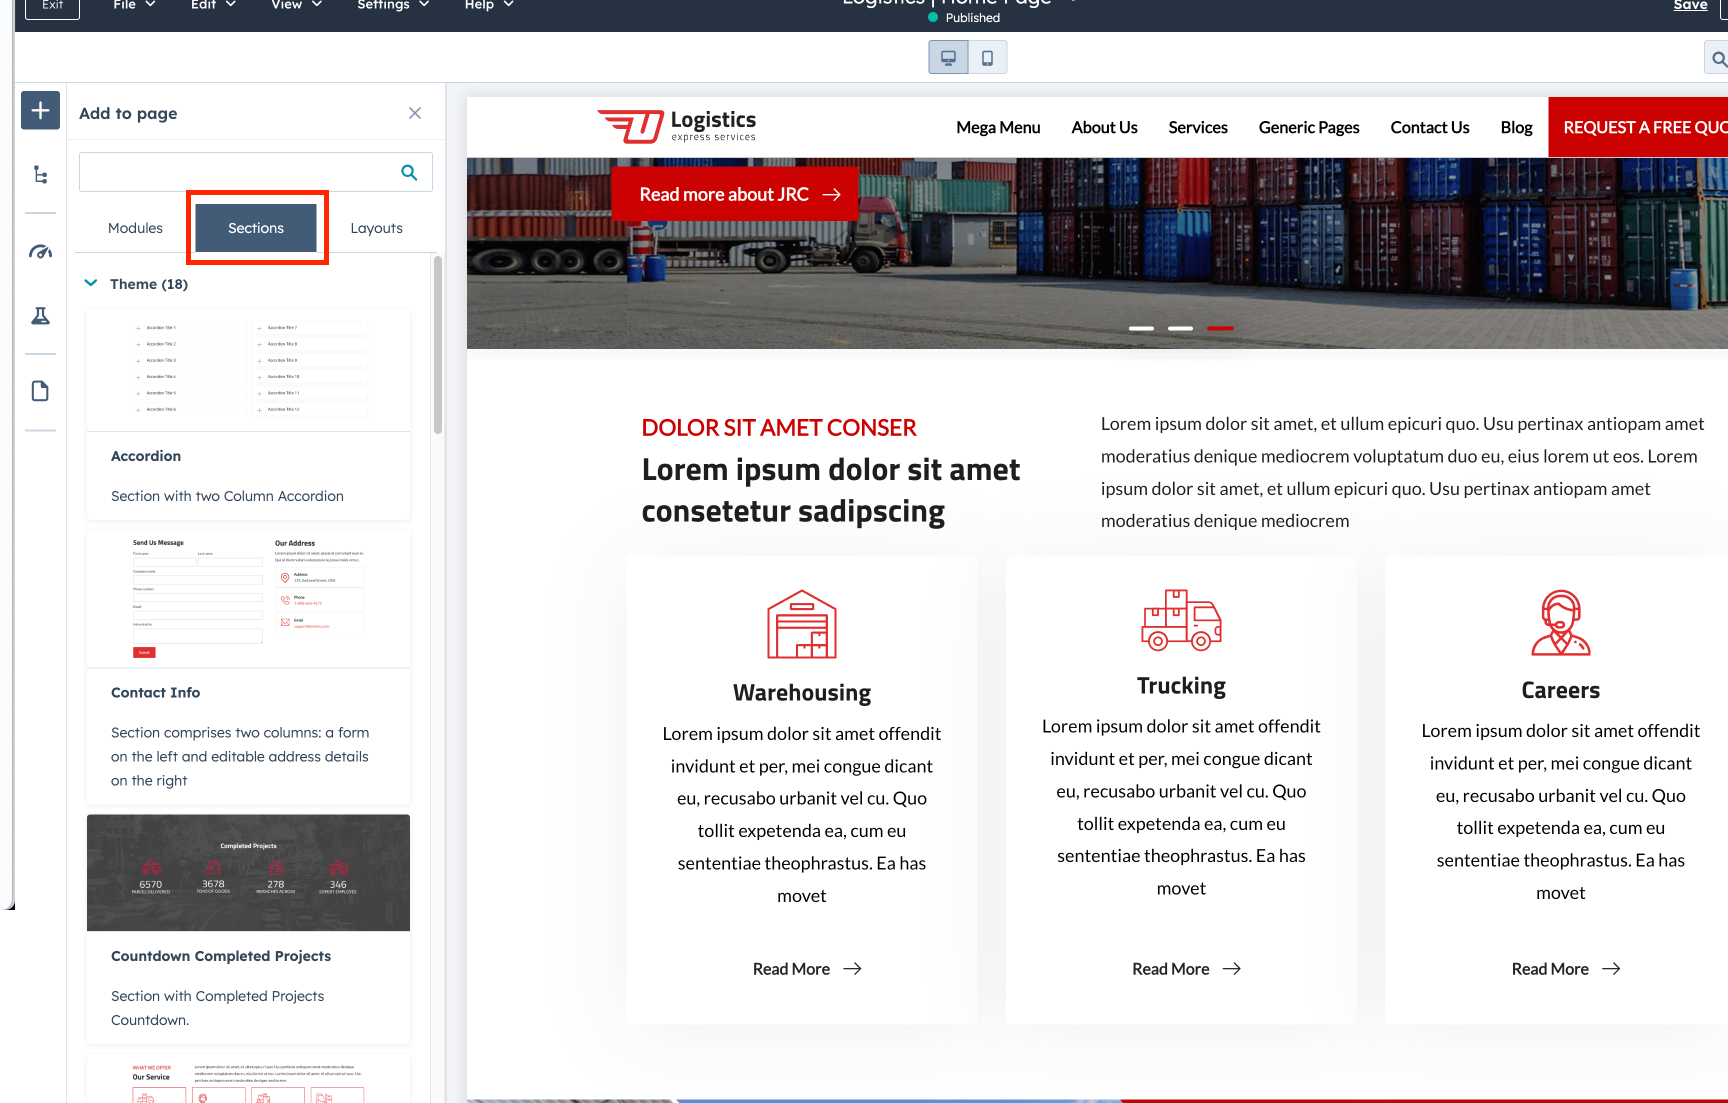
Task: Open the optimize gauge icon
Action: [x=40, y=252]
